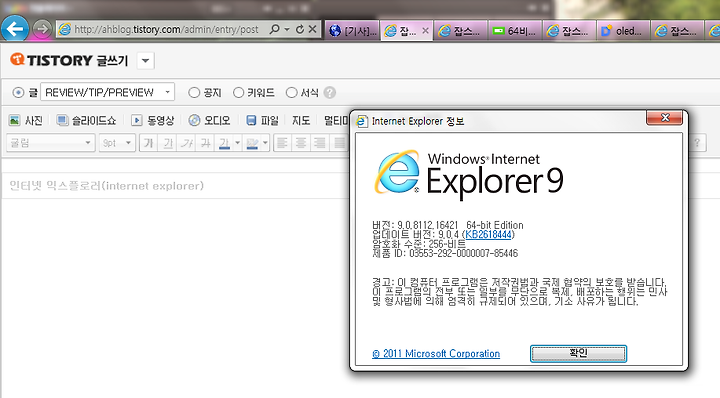Click the 제품 ID 03553-292-0000007-85446 text
This screenshot has width=720, height=398.
click(445, 253)
